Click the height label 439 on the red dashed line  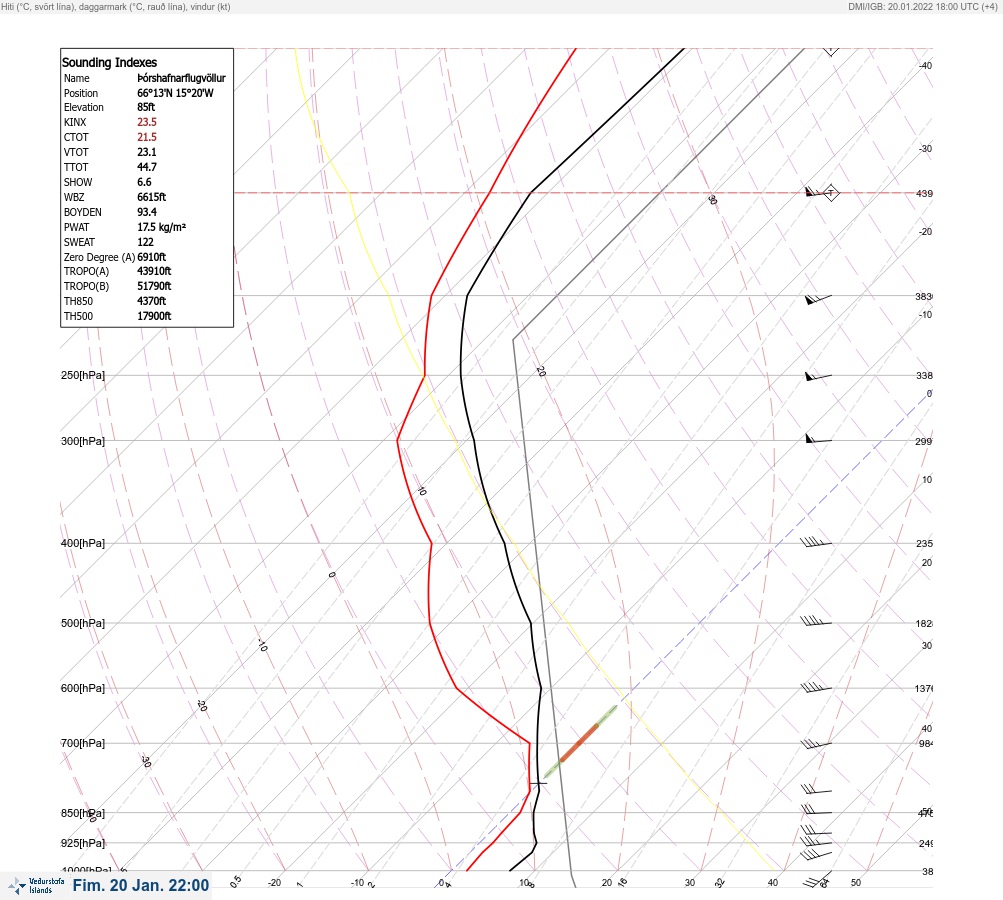pos(924,193)
